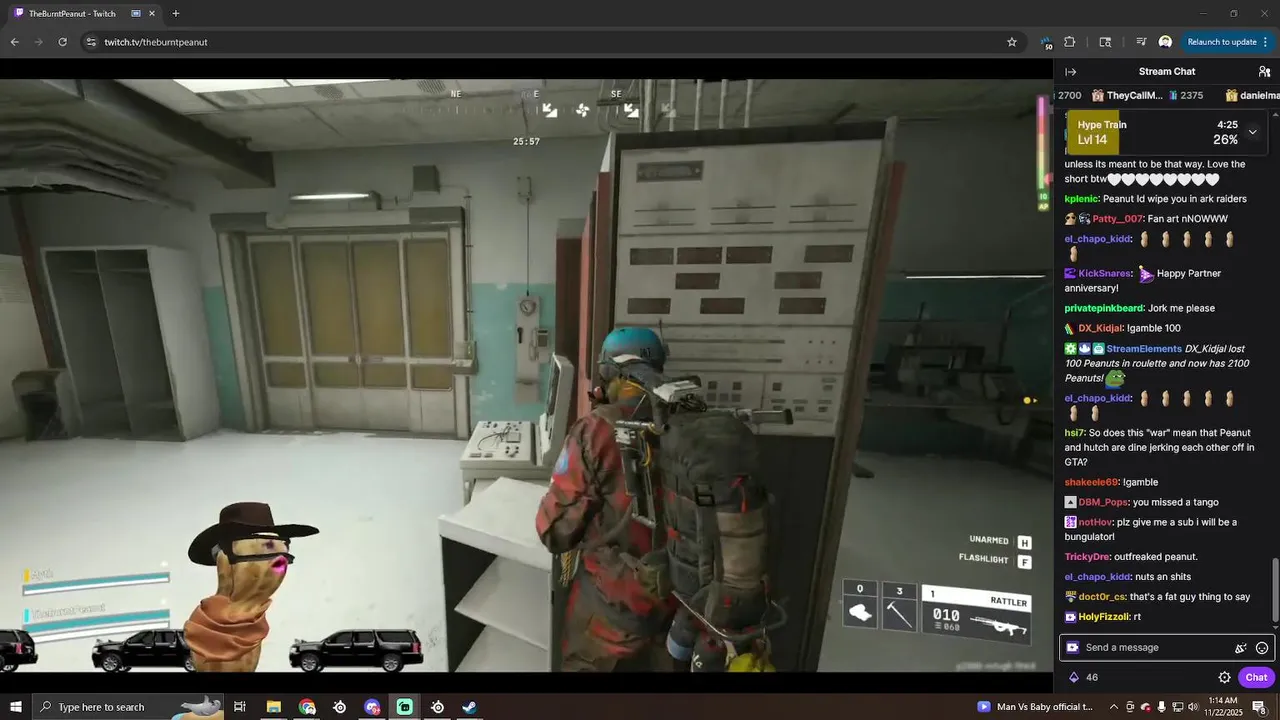Image resolution: width=1280 pixels, height=720 pixels.
Task: Click username doct0r_cs in chat
Action: pos(1102,597)
